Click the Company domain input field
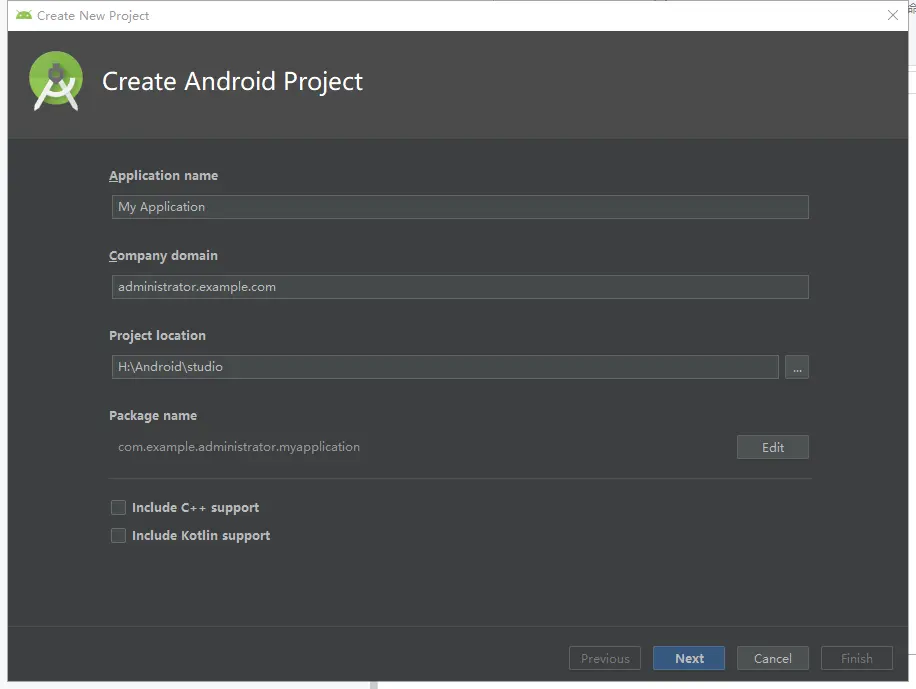This screenshot has height=689, width=916. (x=460, y=287)
